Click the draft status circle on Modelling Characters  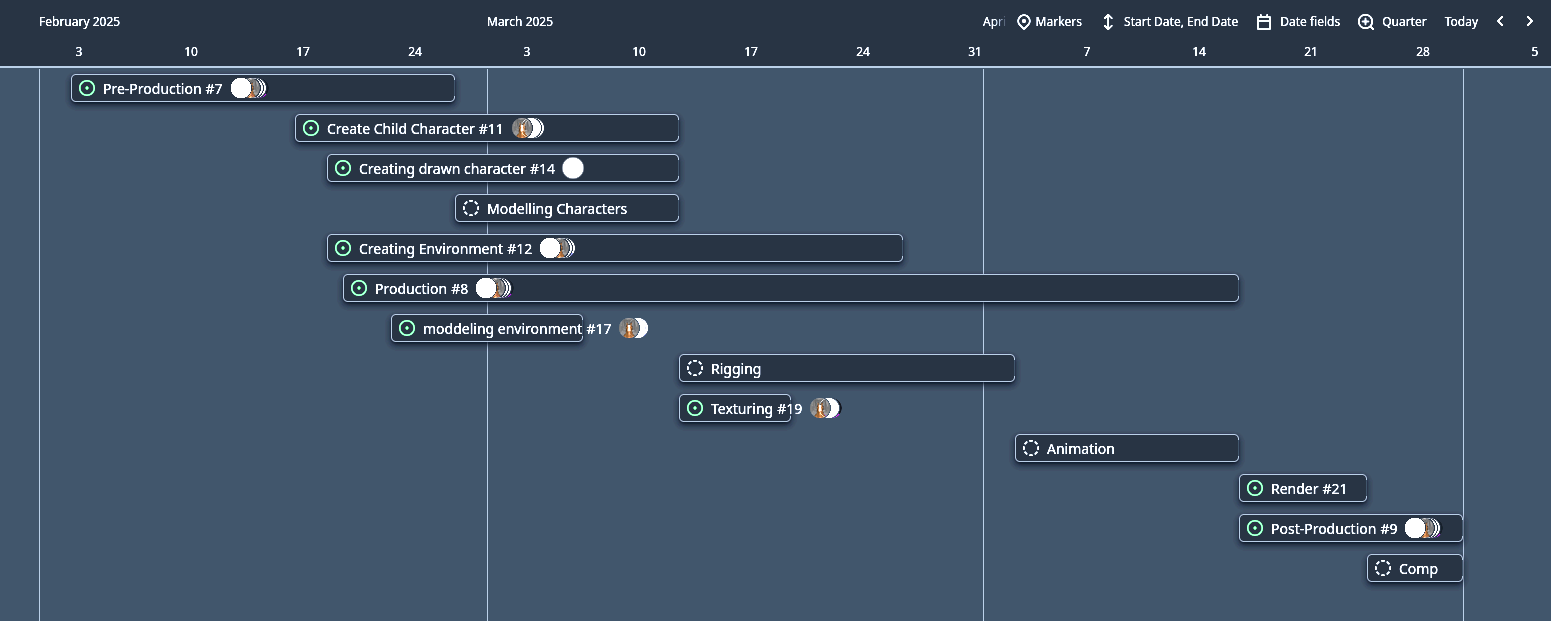[x=471, y=209]
